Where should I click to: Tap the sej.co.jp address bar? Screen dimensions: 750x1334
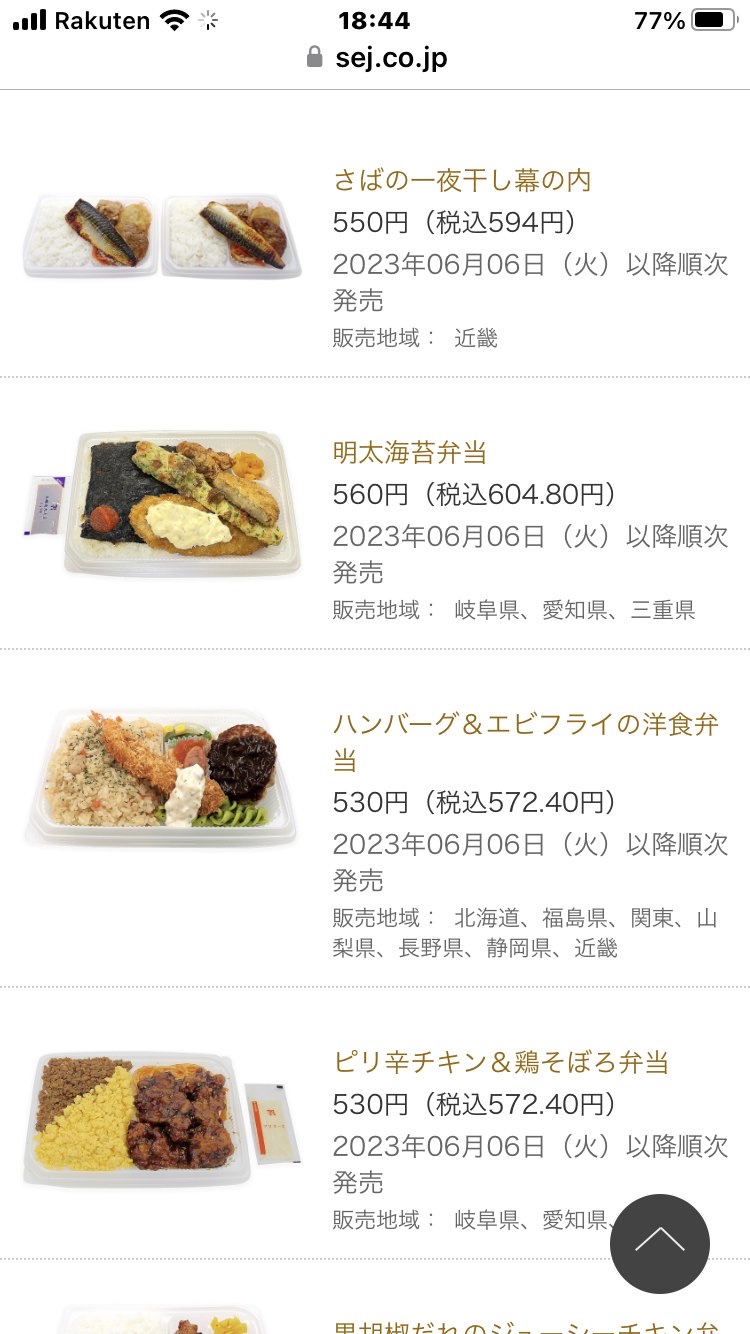[390, 57]
